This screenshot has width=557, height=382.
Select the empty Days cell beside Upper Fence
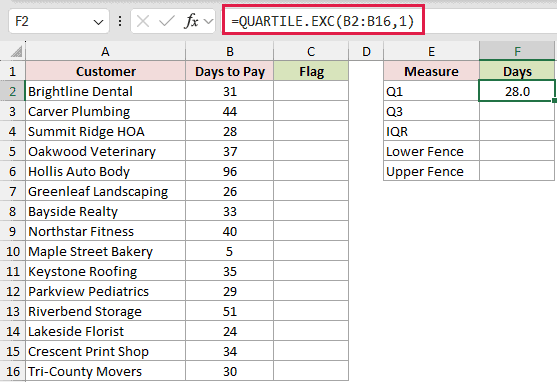517,171
